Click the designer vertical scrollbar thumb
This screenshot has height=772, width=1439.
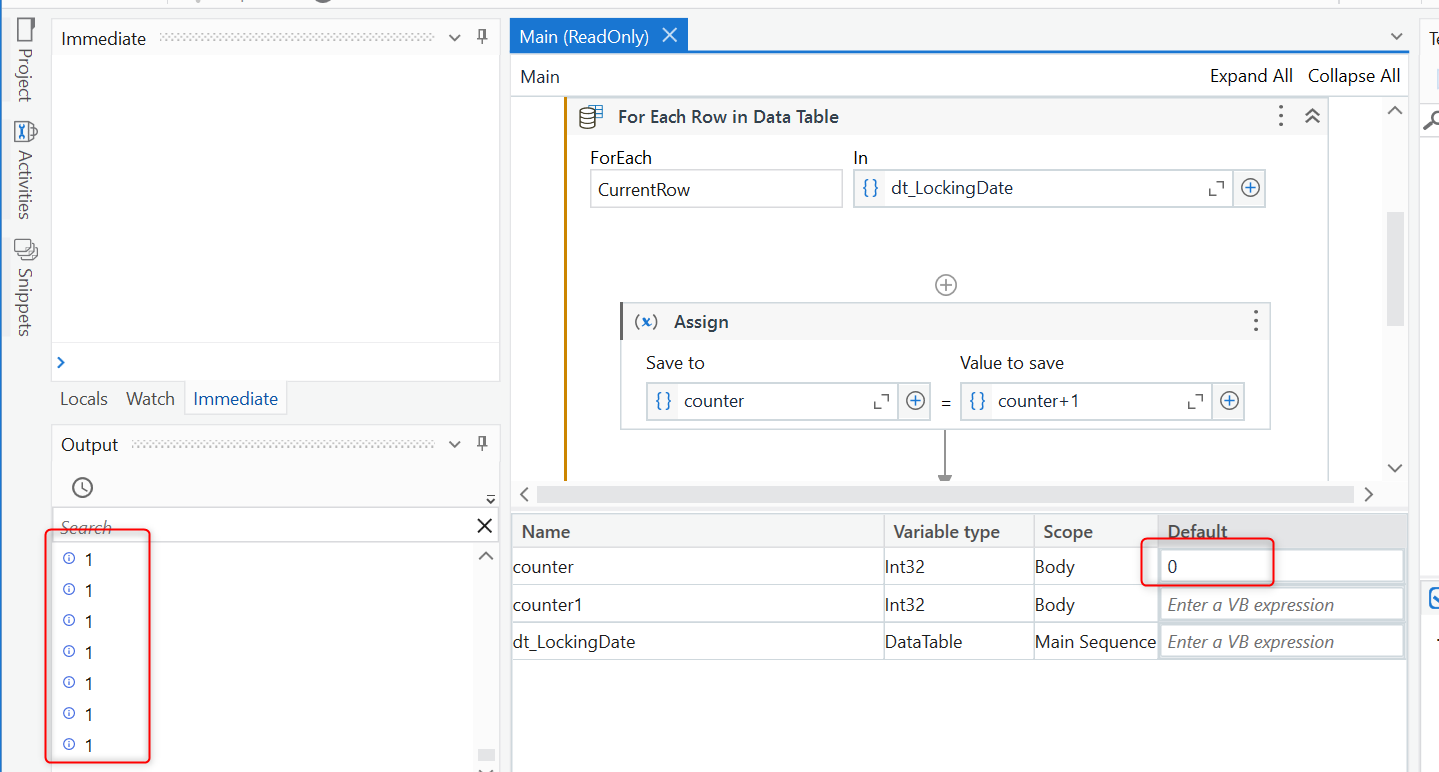(1395, 268)
